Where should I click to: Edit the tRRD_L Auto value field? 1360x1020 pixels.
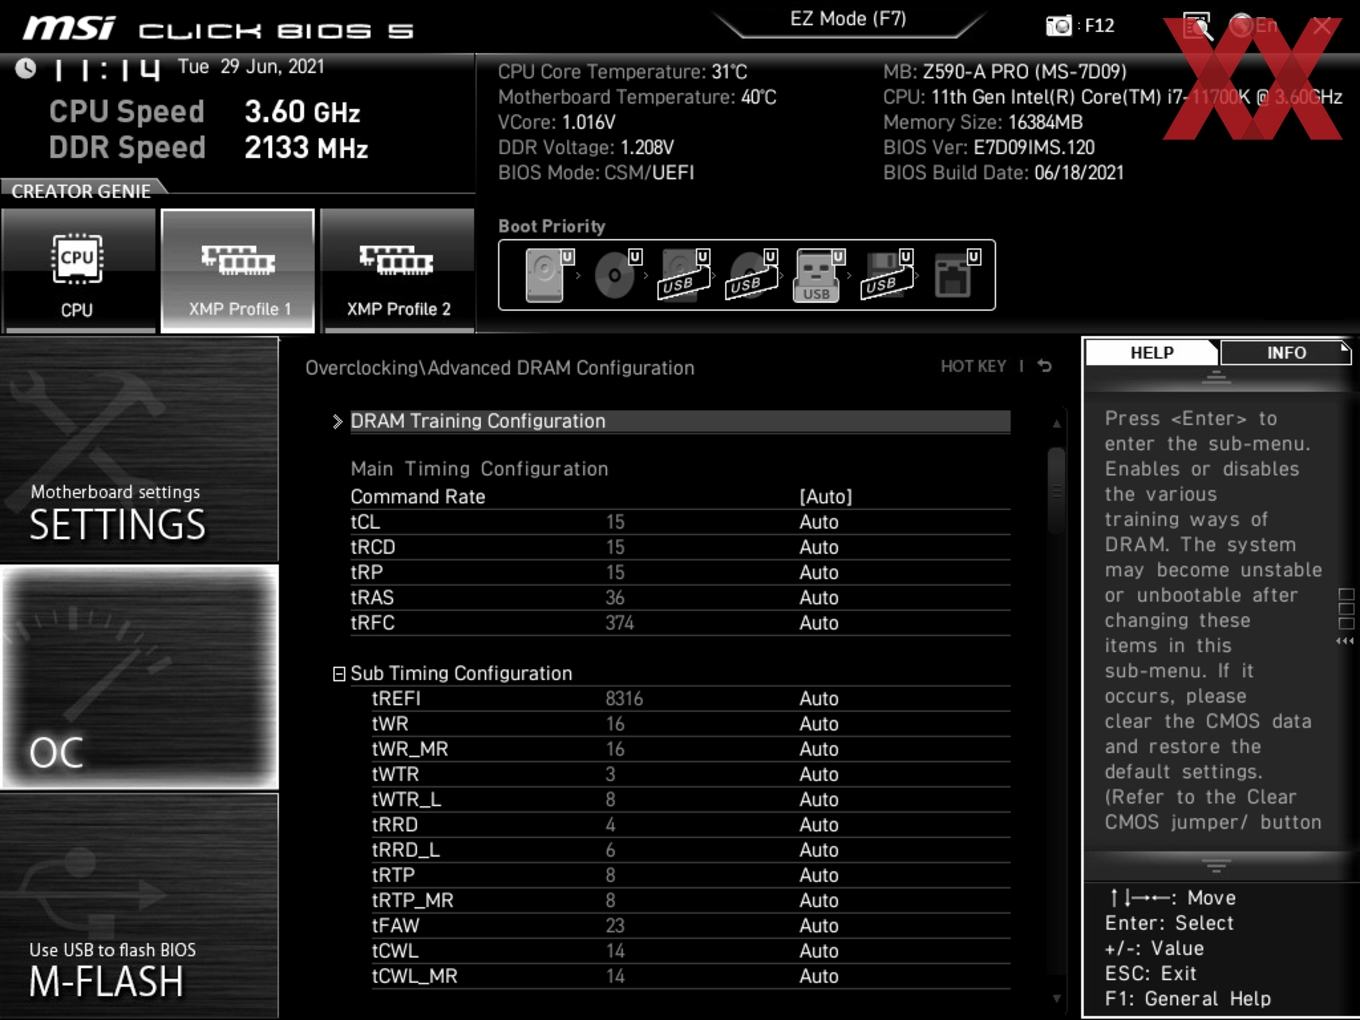(x=819, y=850)
